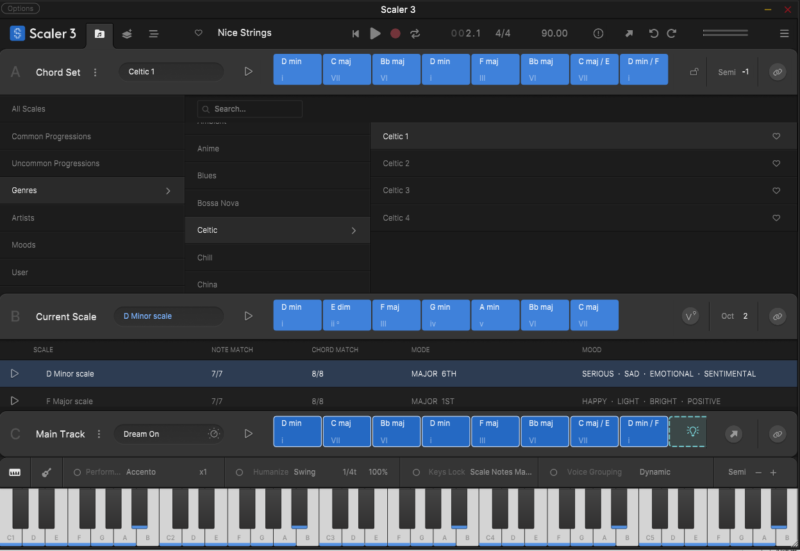Select the Moods category
800x551 pixels.
click(92, 245)
